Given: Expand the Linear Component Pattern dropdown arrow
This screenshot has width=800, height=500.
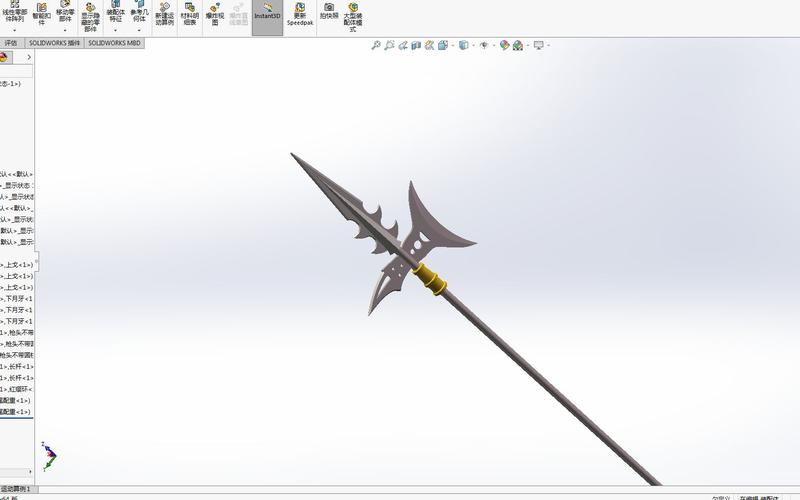Looking at the screenshot, I should [x=15, y=30].
